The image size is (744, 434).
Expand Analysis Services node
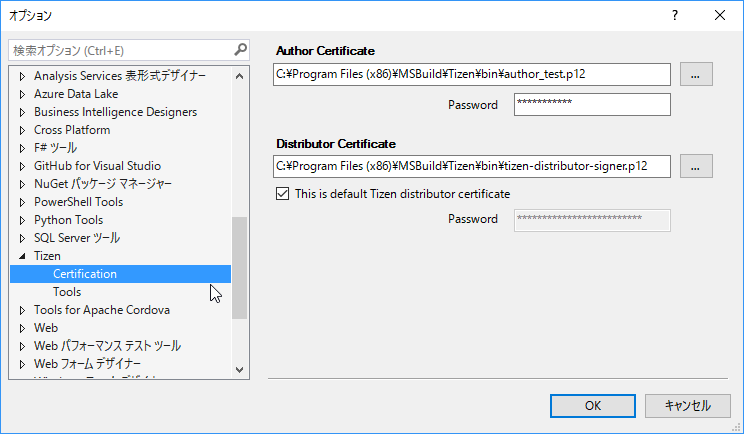point(22,76)
